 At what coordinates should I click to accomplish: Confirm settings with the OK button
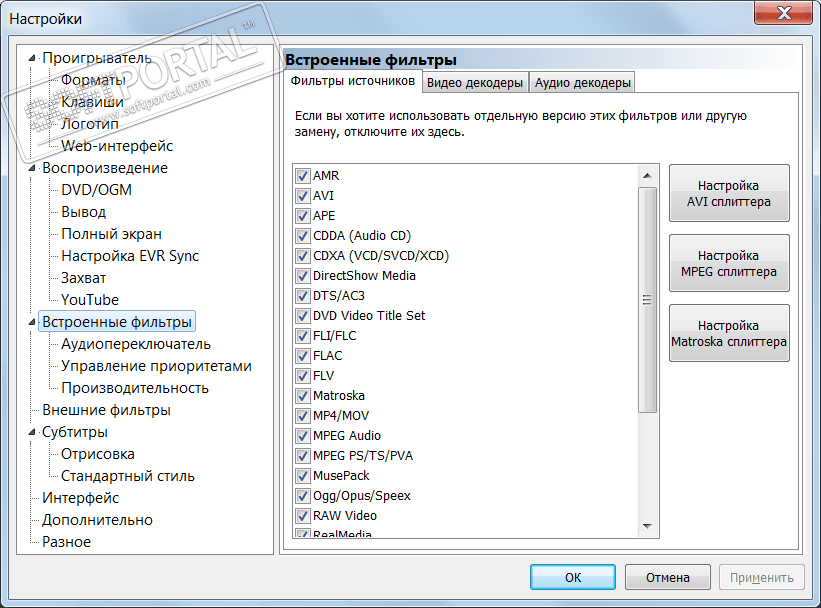(x=573, y=577)
